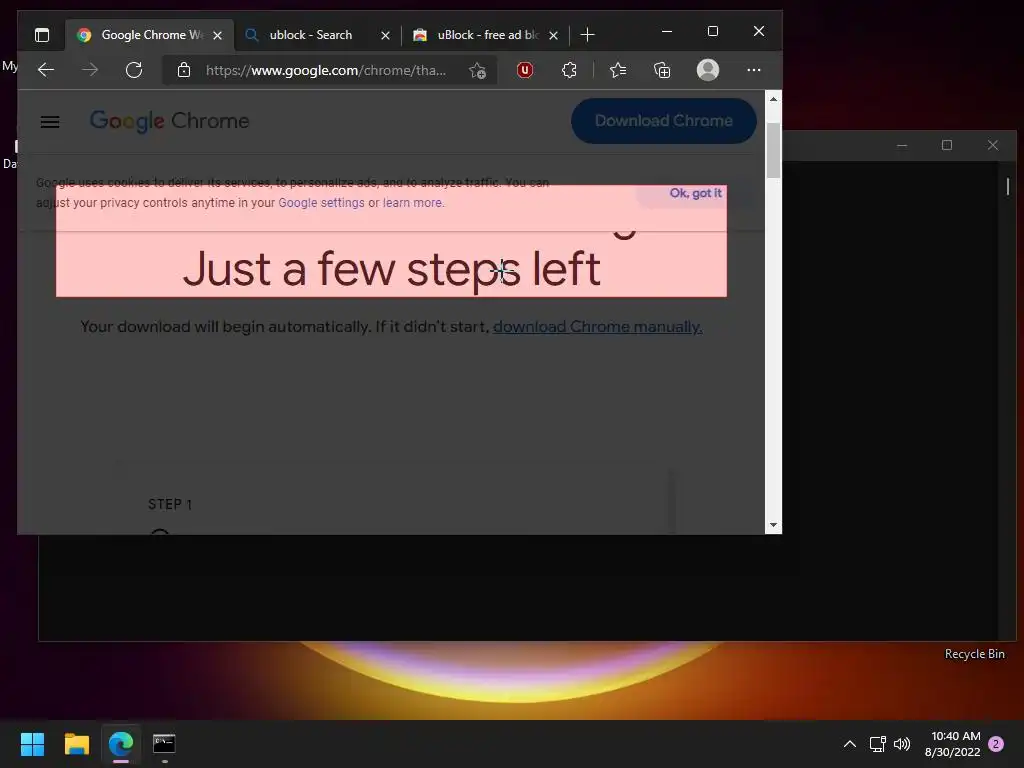Open the volume tray icon
Viewport: 1024px width, 768px height.
click(902, 744)
